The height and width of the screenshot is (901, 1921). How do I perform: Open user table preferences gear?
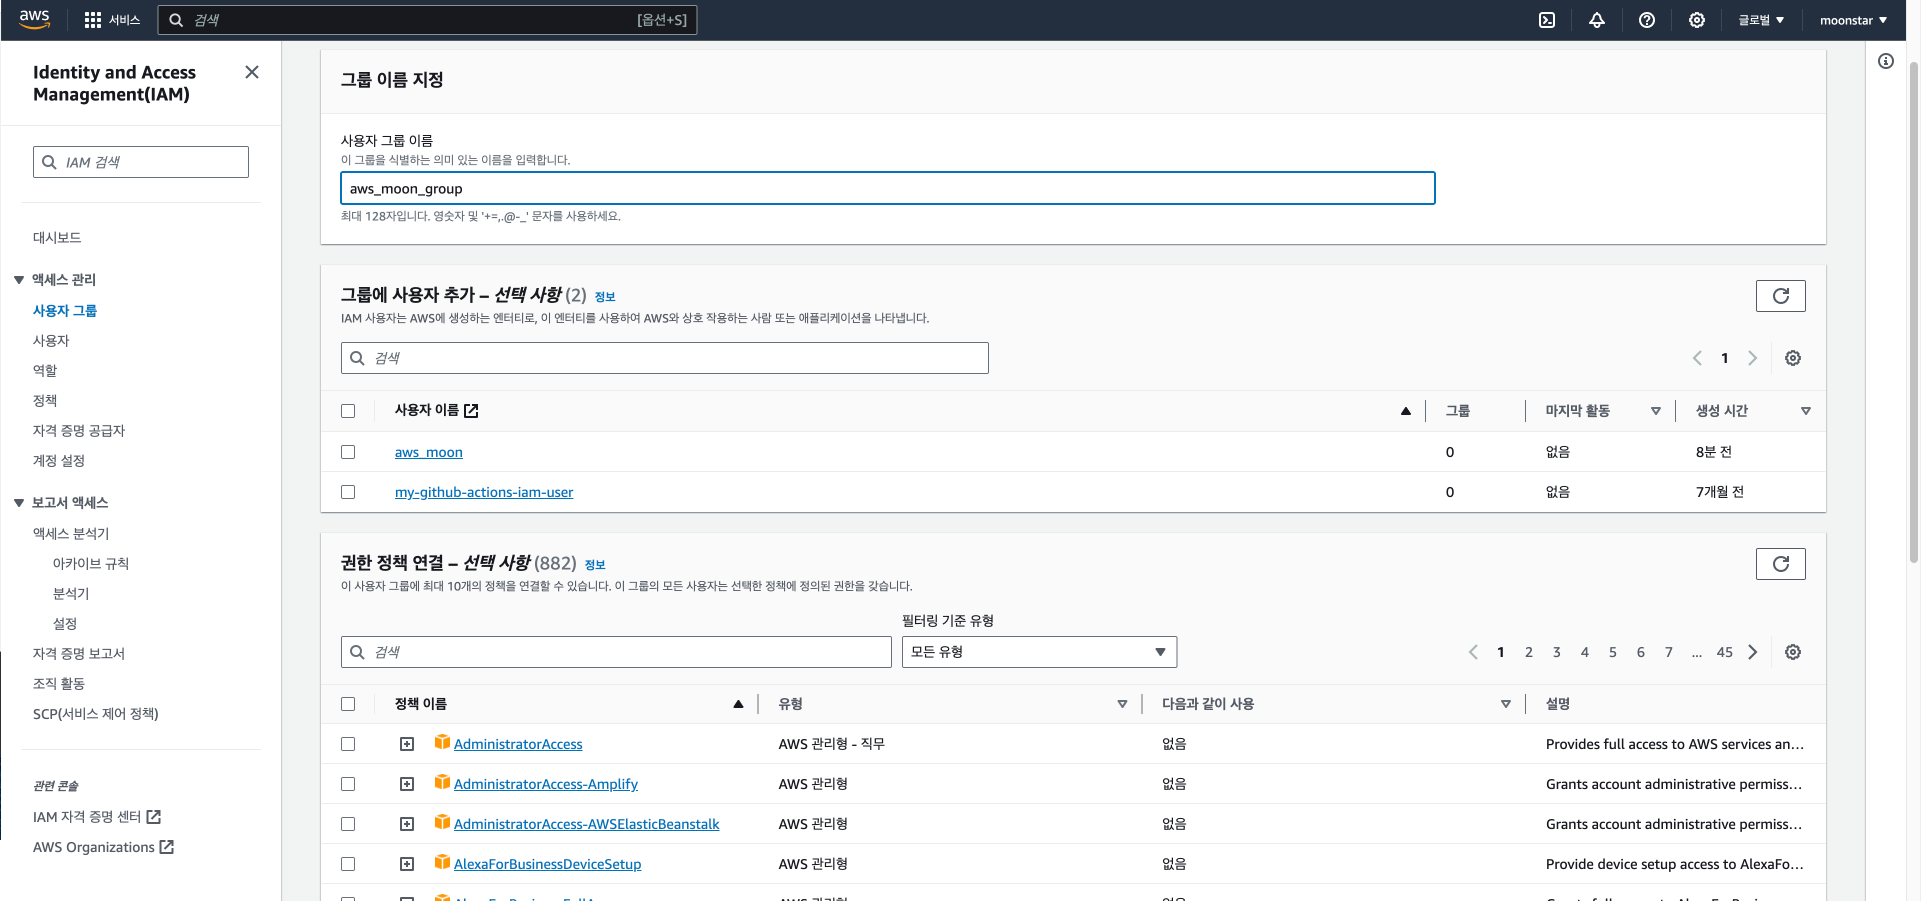[x=1793, y=358]
